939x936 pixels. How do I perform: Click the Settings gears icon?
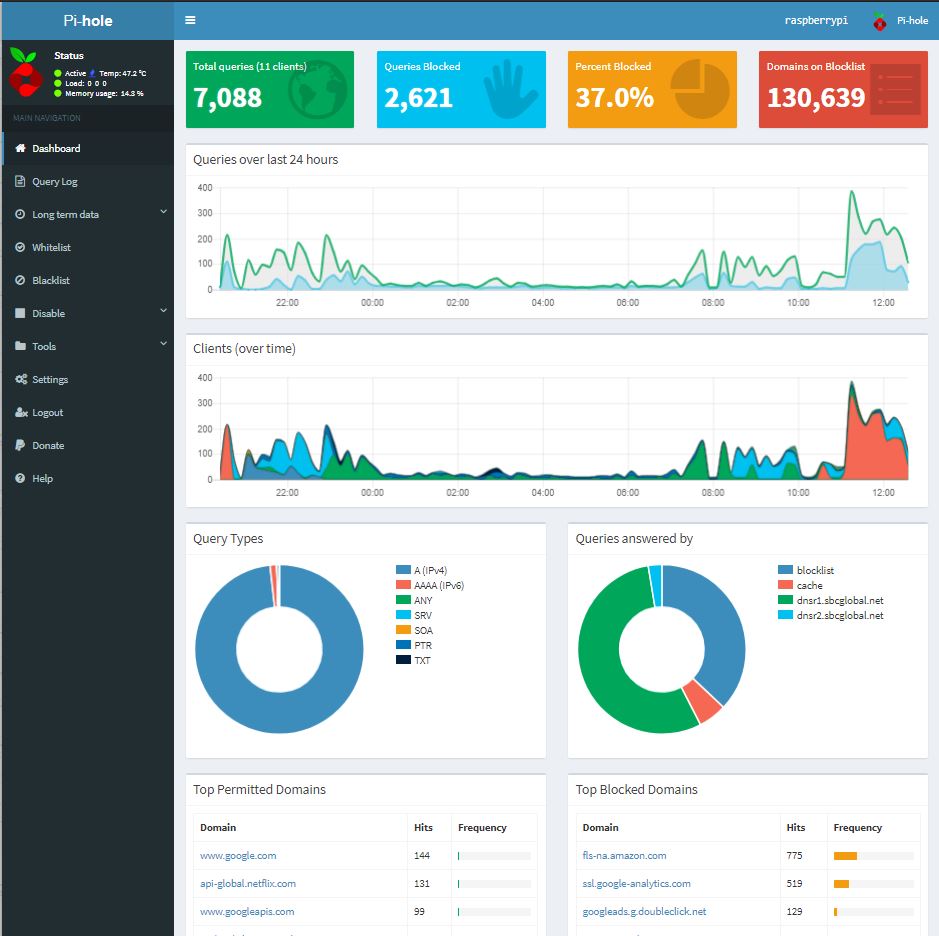point(18,379)
